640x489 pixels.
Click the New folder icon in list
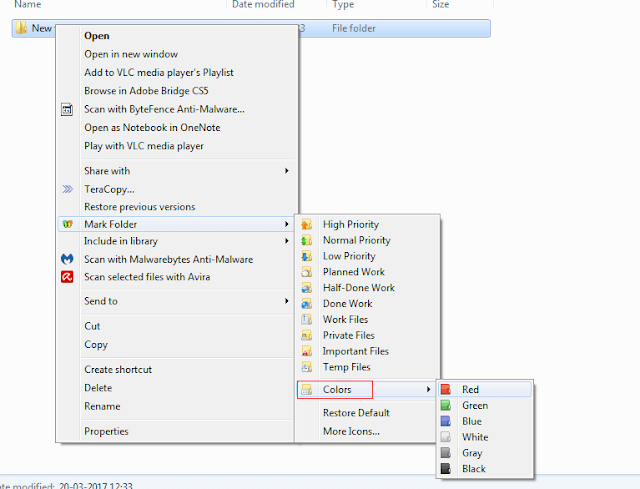21,28
